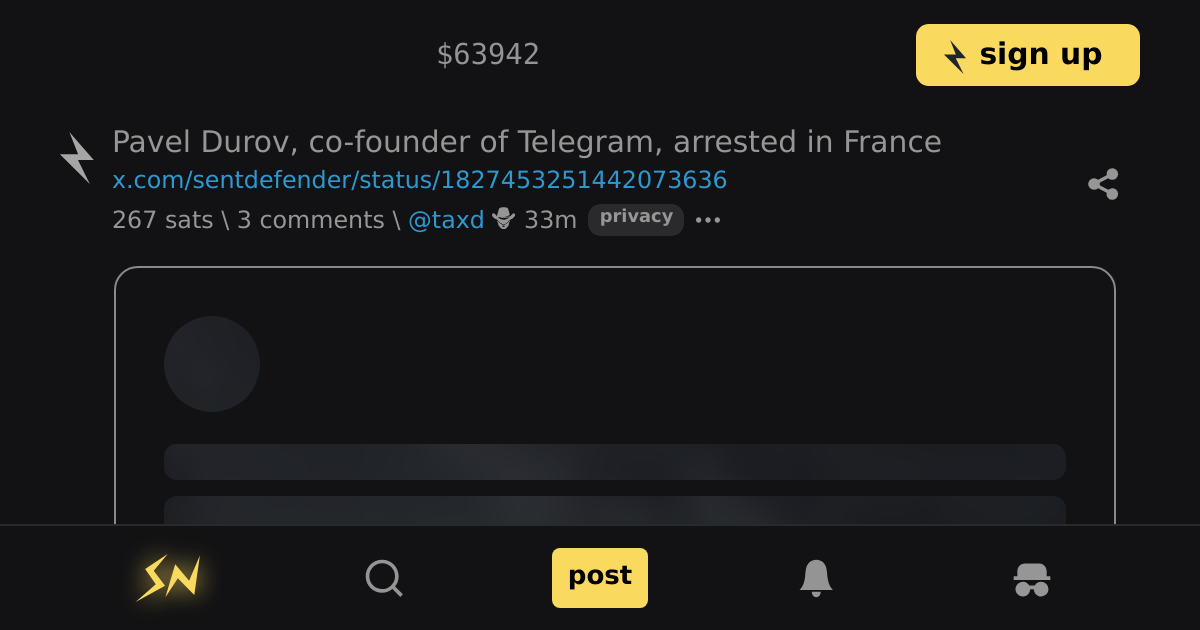The image size is (1200, 630).
Task: Click the 267 sats amount
Action: (x=162, y=220)
